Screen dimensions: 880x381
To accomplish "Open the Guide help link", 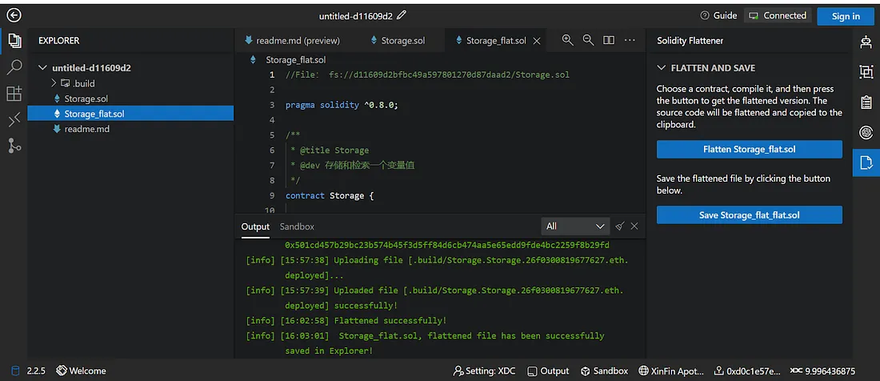I will click(x=719, y=16).
